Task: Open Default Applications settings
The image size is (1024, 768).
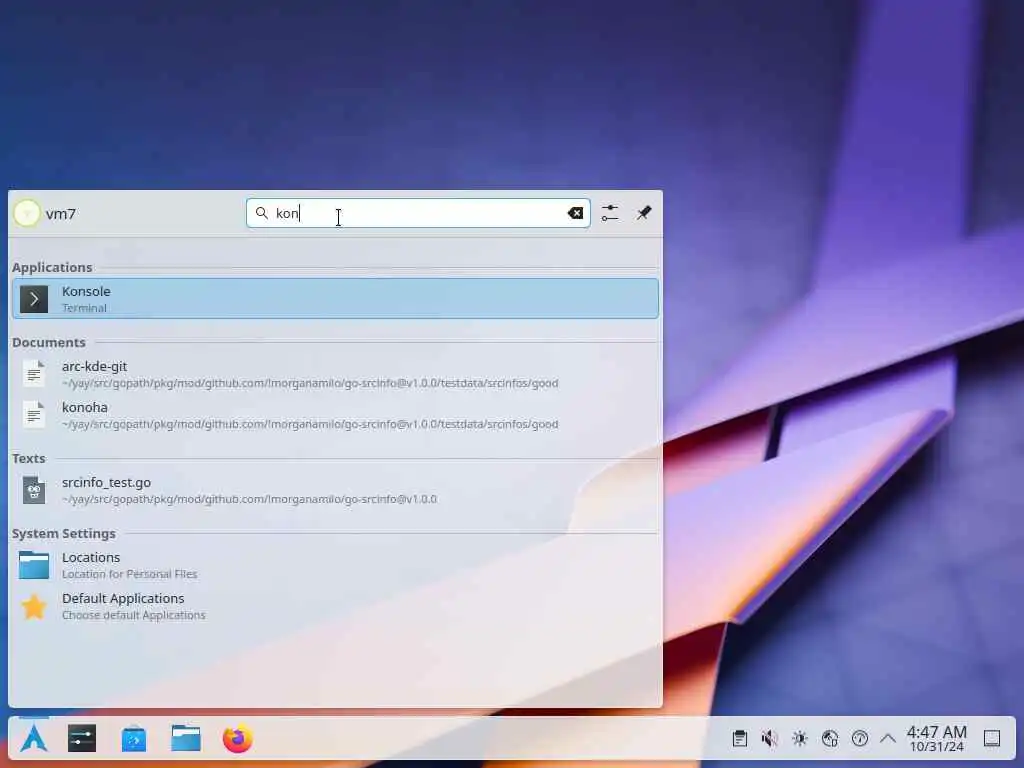Action: coord(335,607)
